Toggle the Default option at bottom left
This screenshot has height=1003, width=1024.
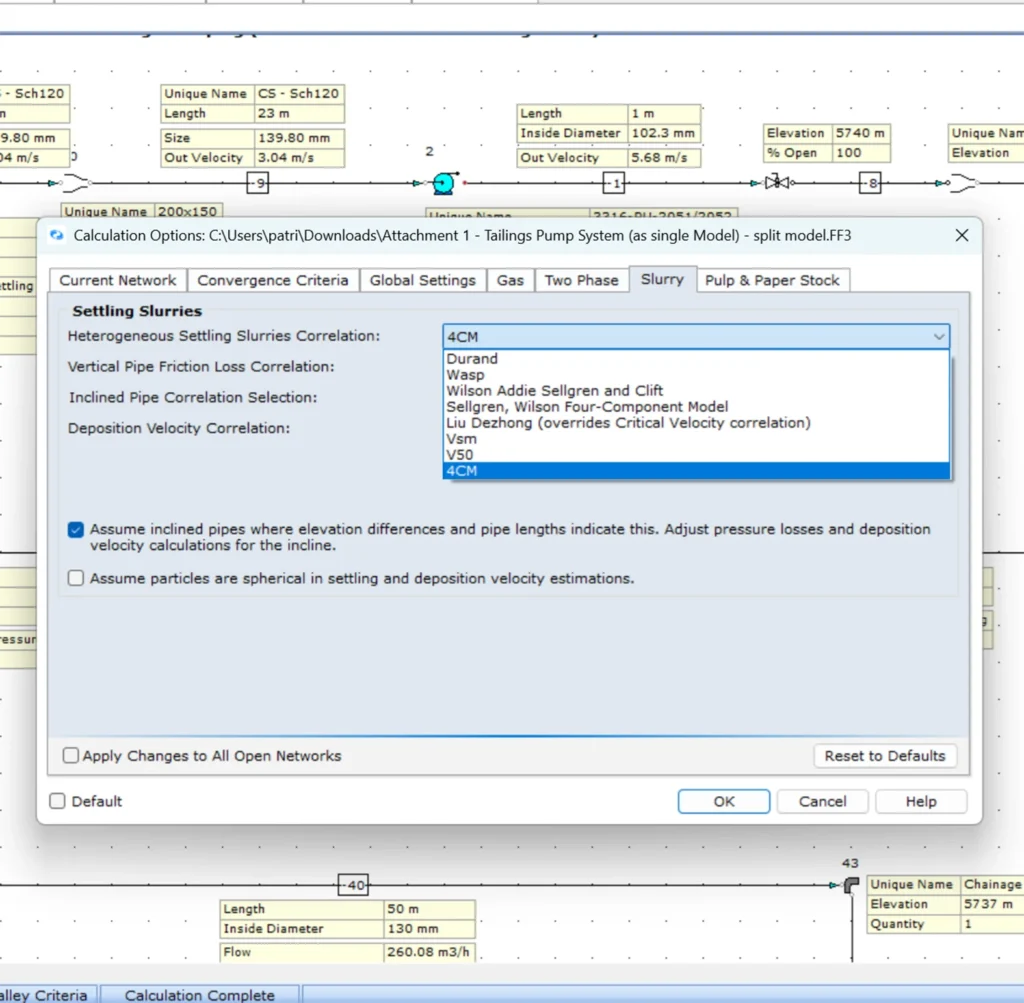[57, 801]
